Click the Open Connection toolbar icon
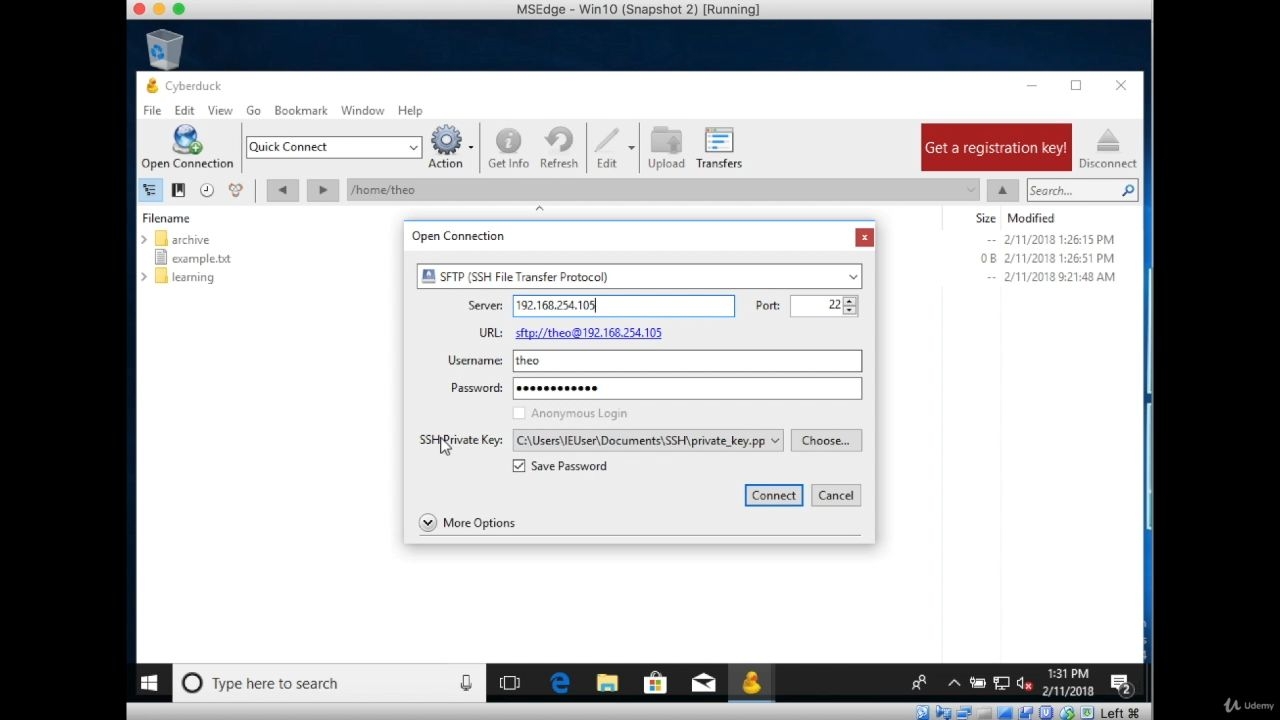Screen dimensions: 1280x720 tap(187, 147)
